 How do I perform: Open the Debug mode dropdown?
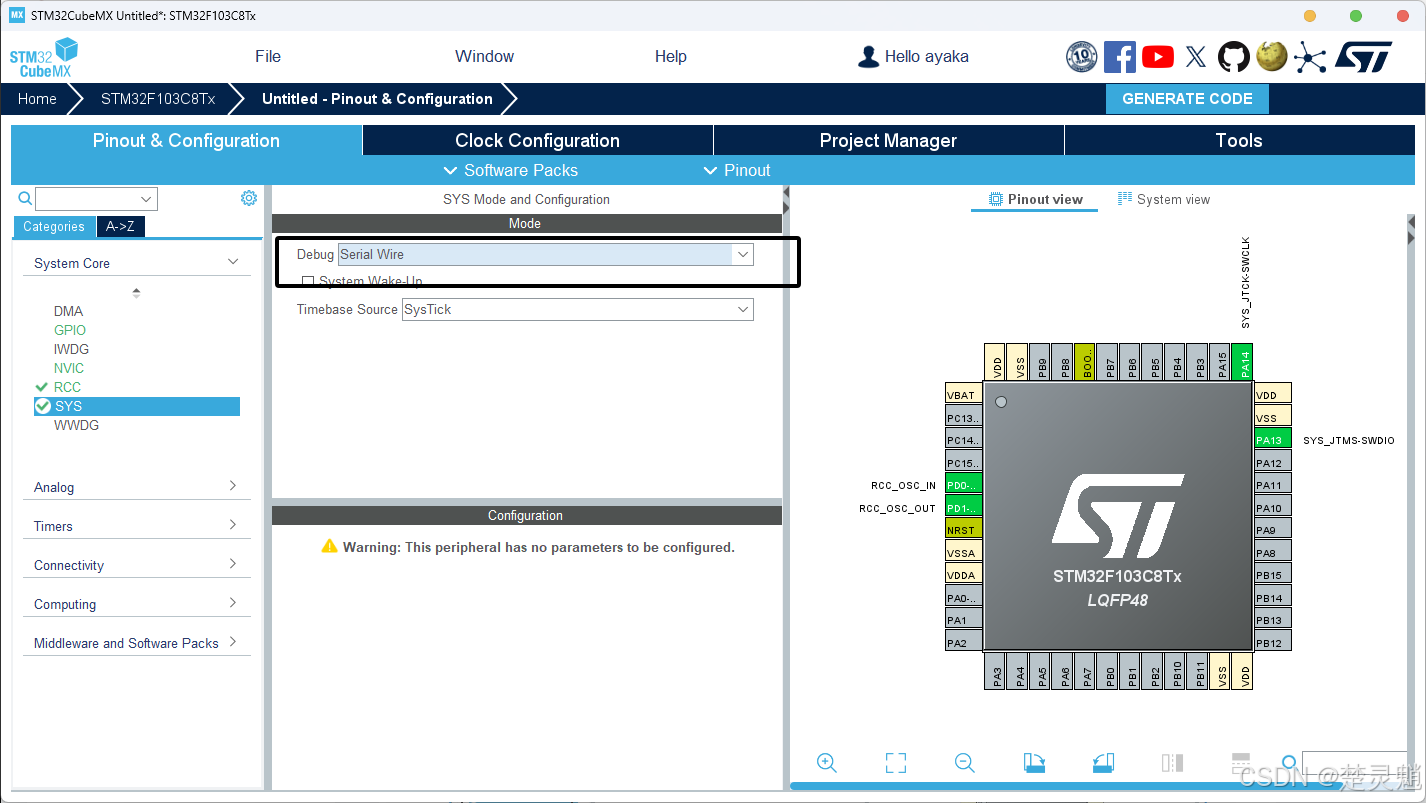545,254
